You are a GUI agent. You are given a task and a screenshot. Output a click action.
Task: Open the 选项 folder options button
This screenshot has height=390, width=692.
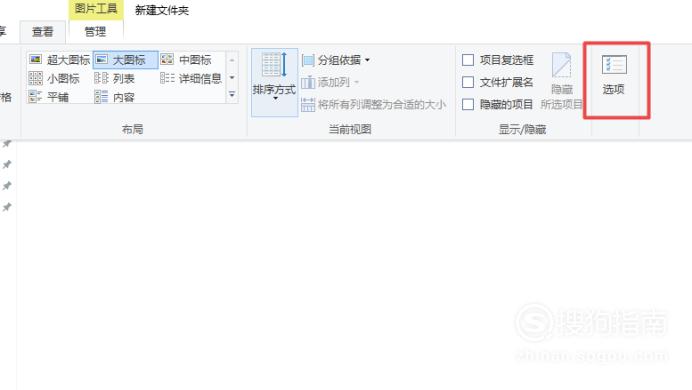(614, 75)
